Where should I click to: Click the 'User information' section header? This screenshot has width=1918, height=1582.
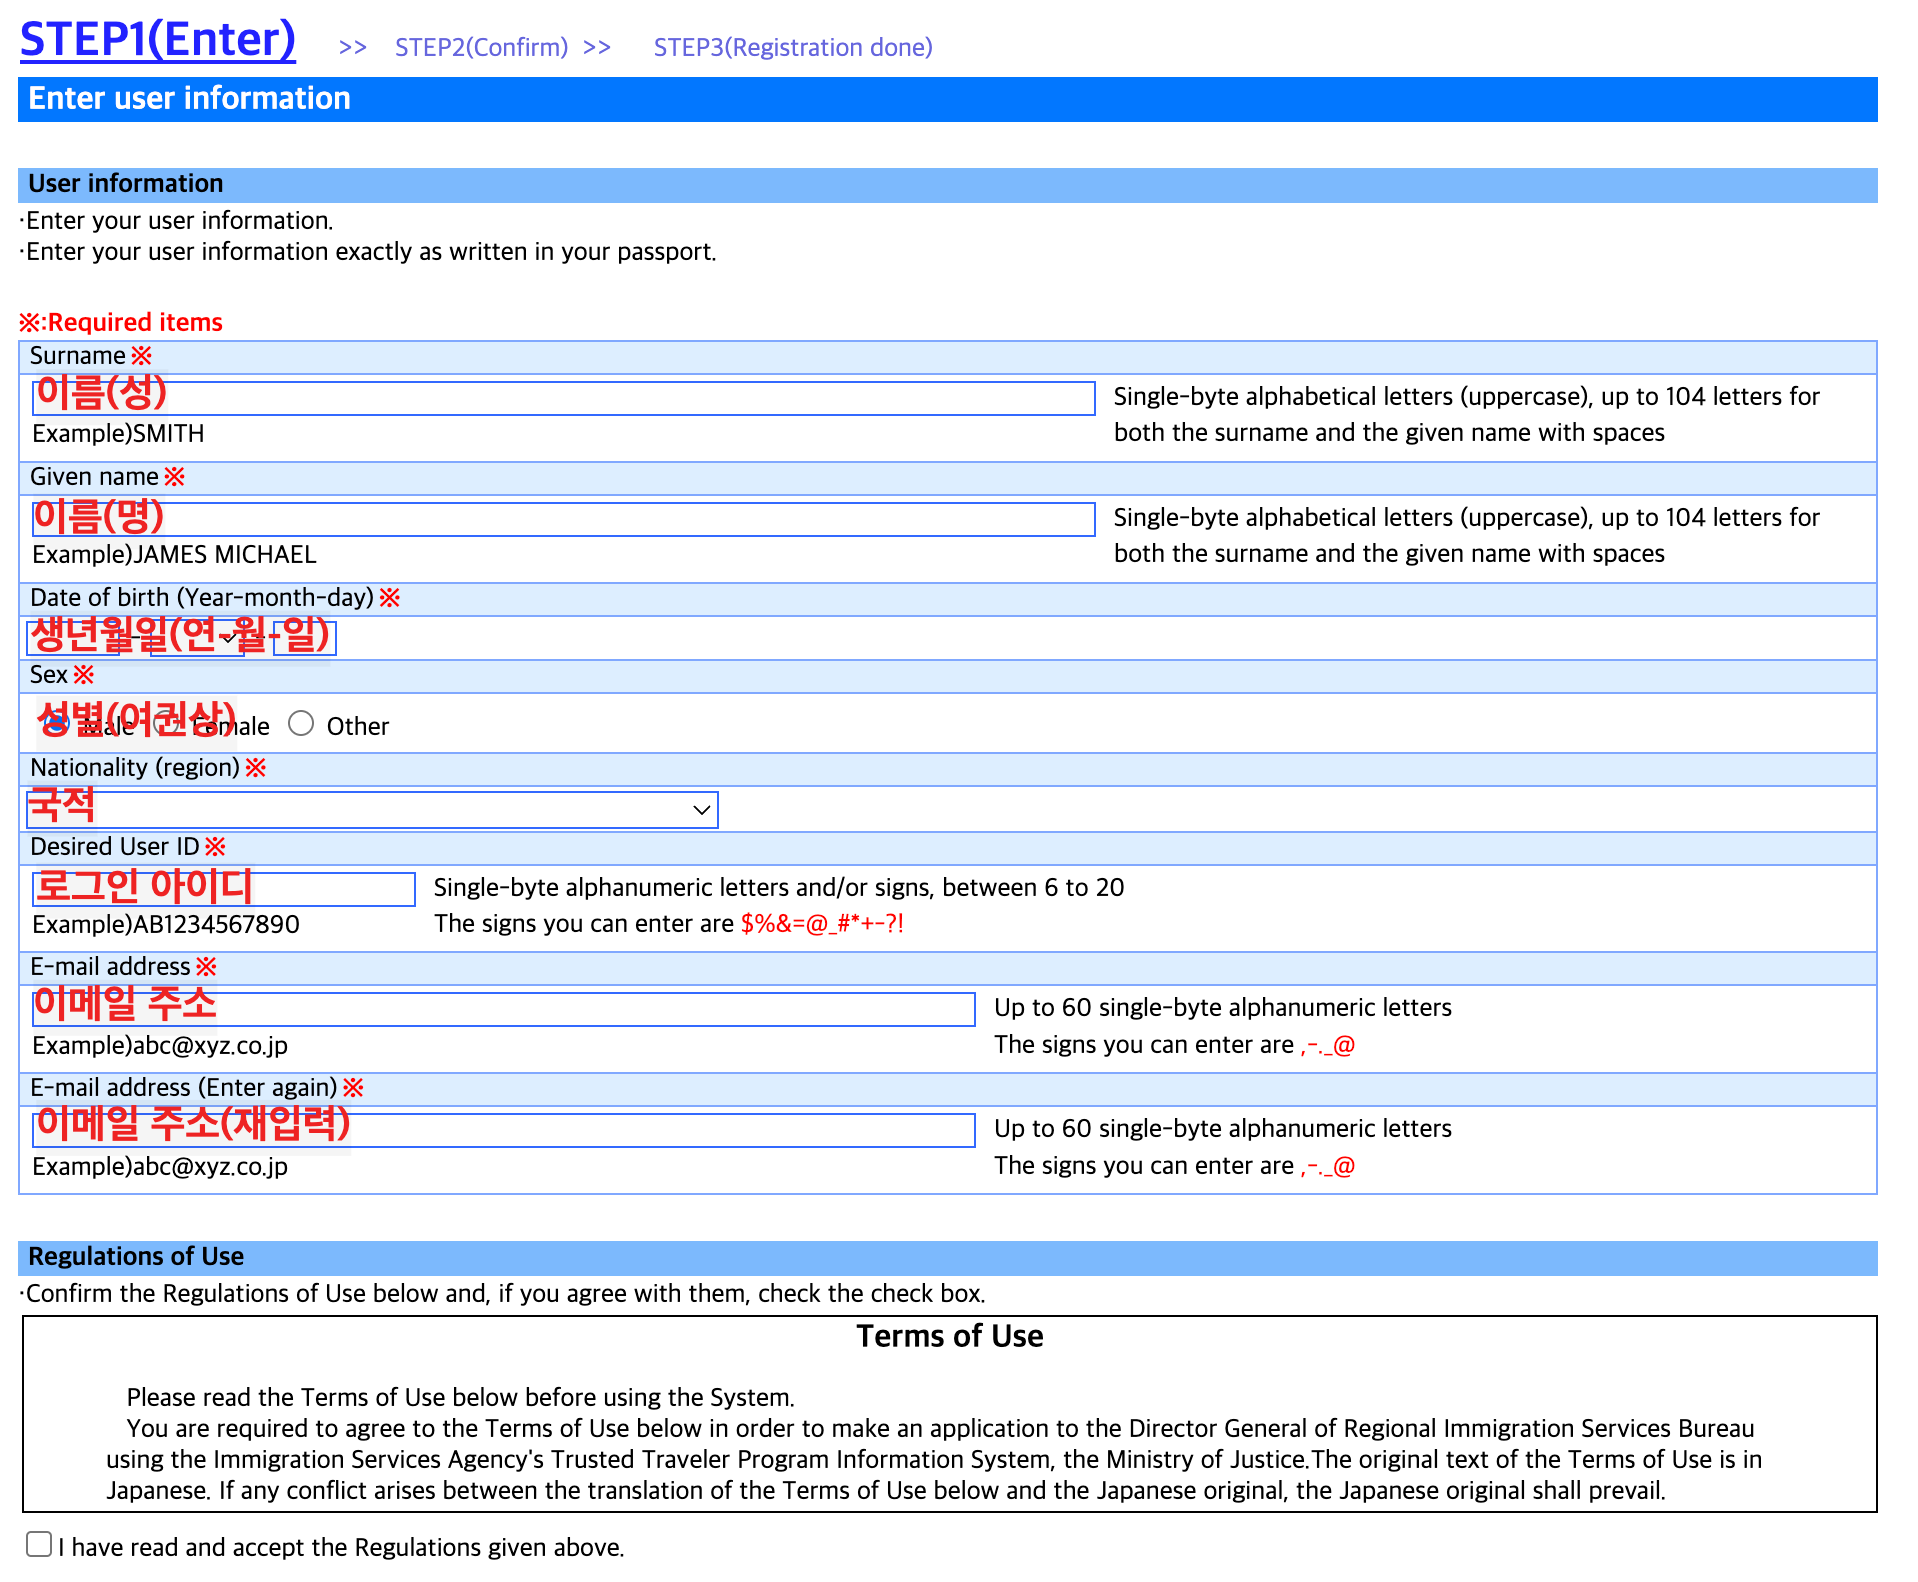[x=948, y=185]
